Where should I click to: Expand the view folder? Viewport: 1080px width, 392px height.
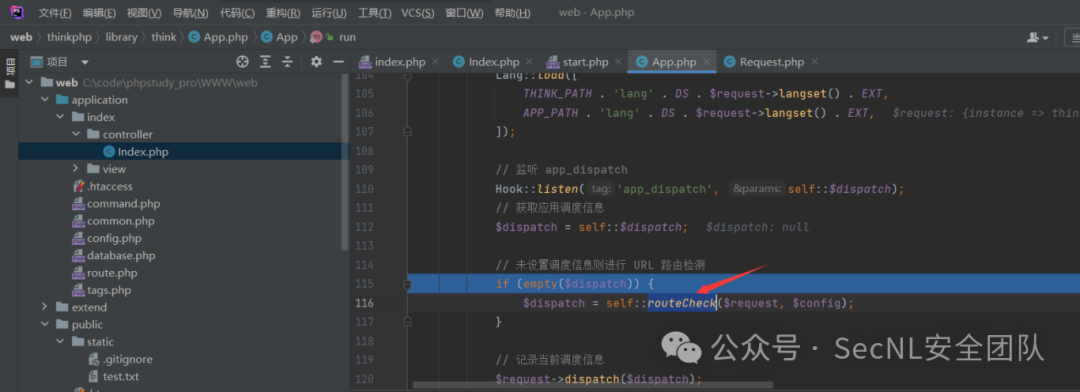[x=76, y=169]
